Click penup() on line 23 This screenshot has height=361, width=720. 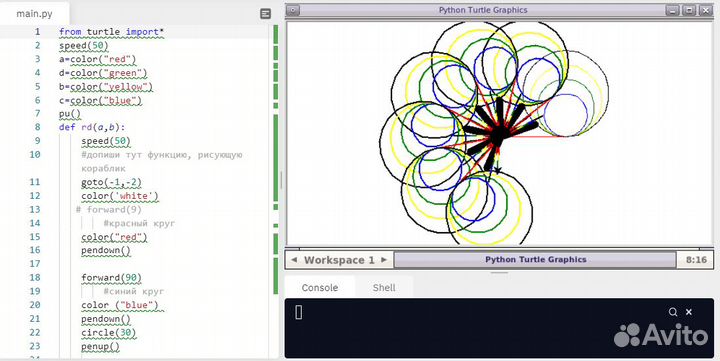[101, 346]
